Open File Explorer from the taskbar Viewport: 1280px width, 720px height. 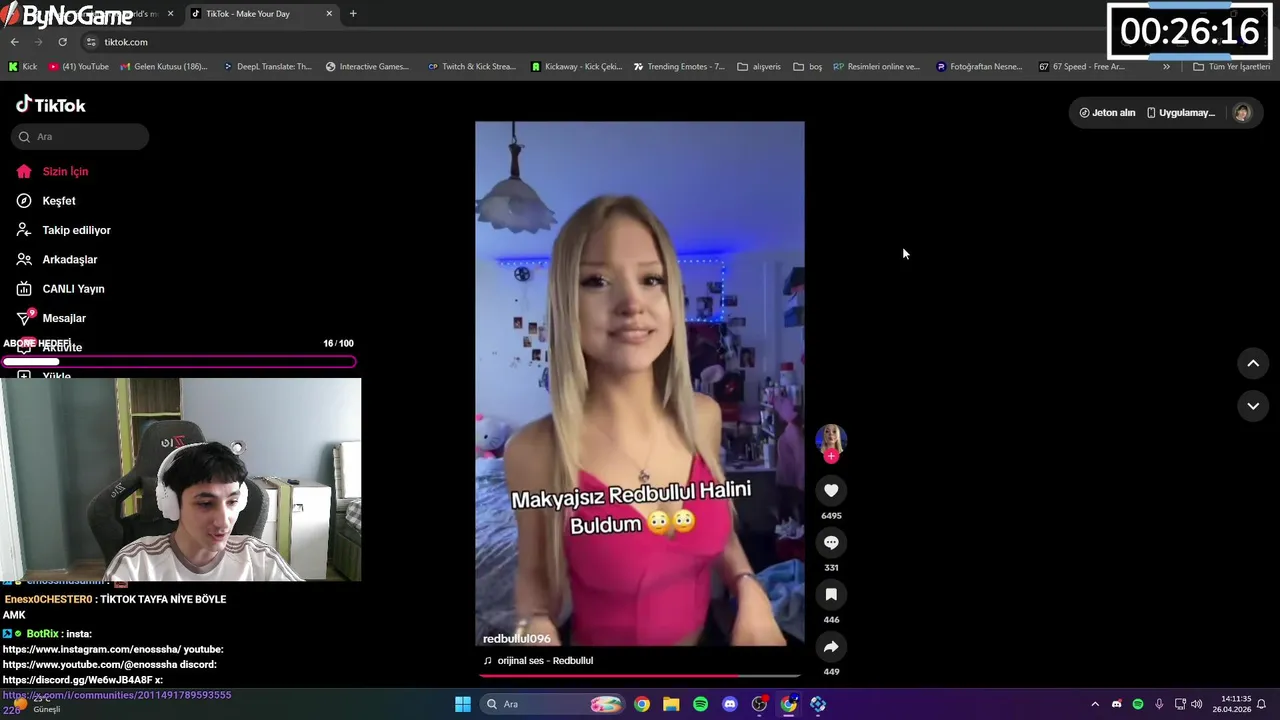pyautogui.click(x=671, y=704)
